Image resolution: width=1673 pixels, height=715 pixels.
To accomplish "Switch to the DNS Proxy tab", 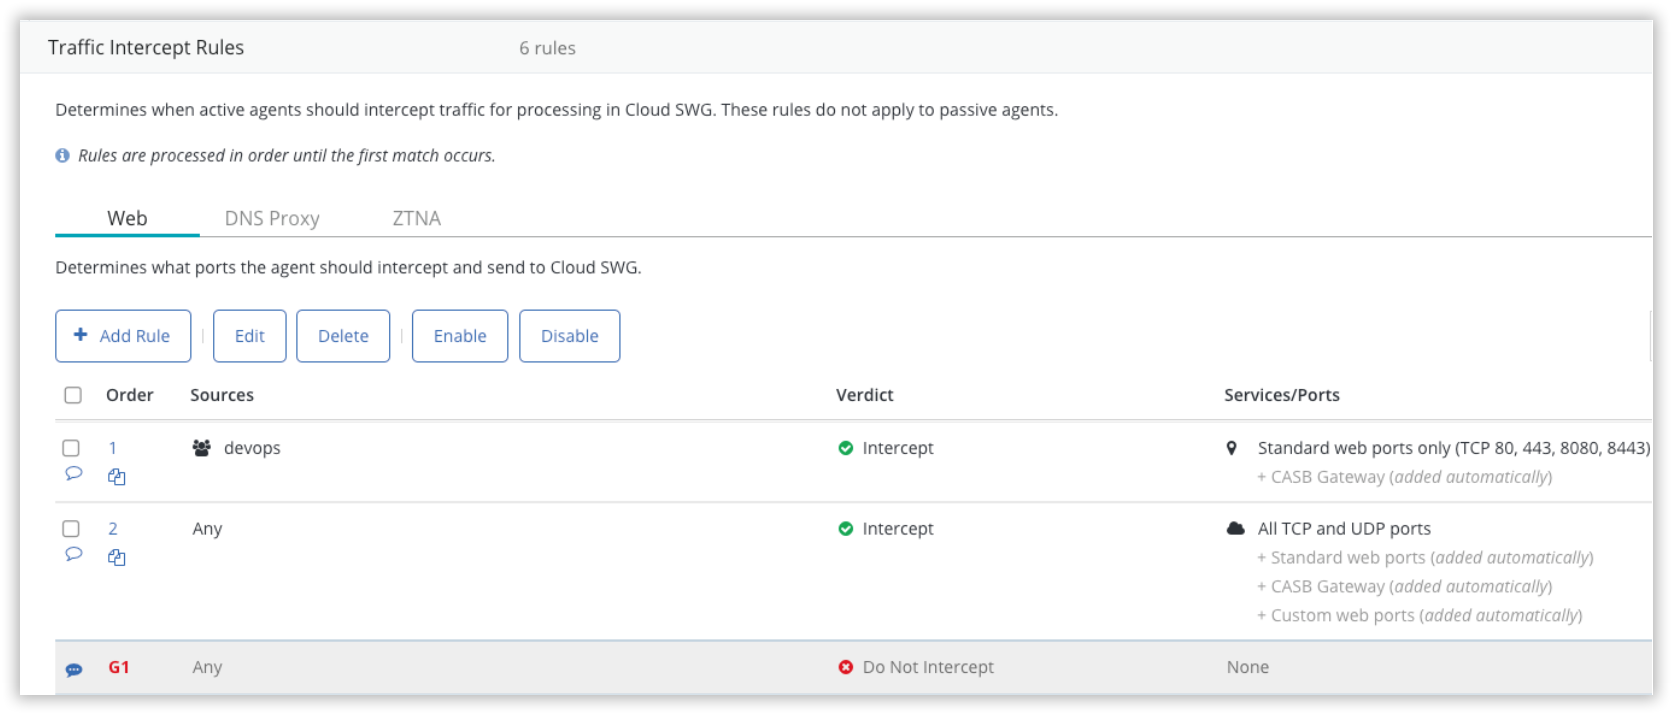I will 272,218.
